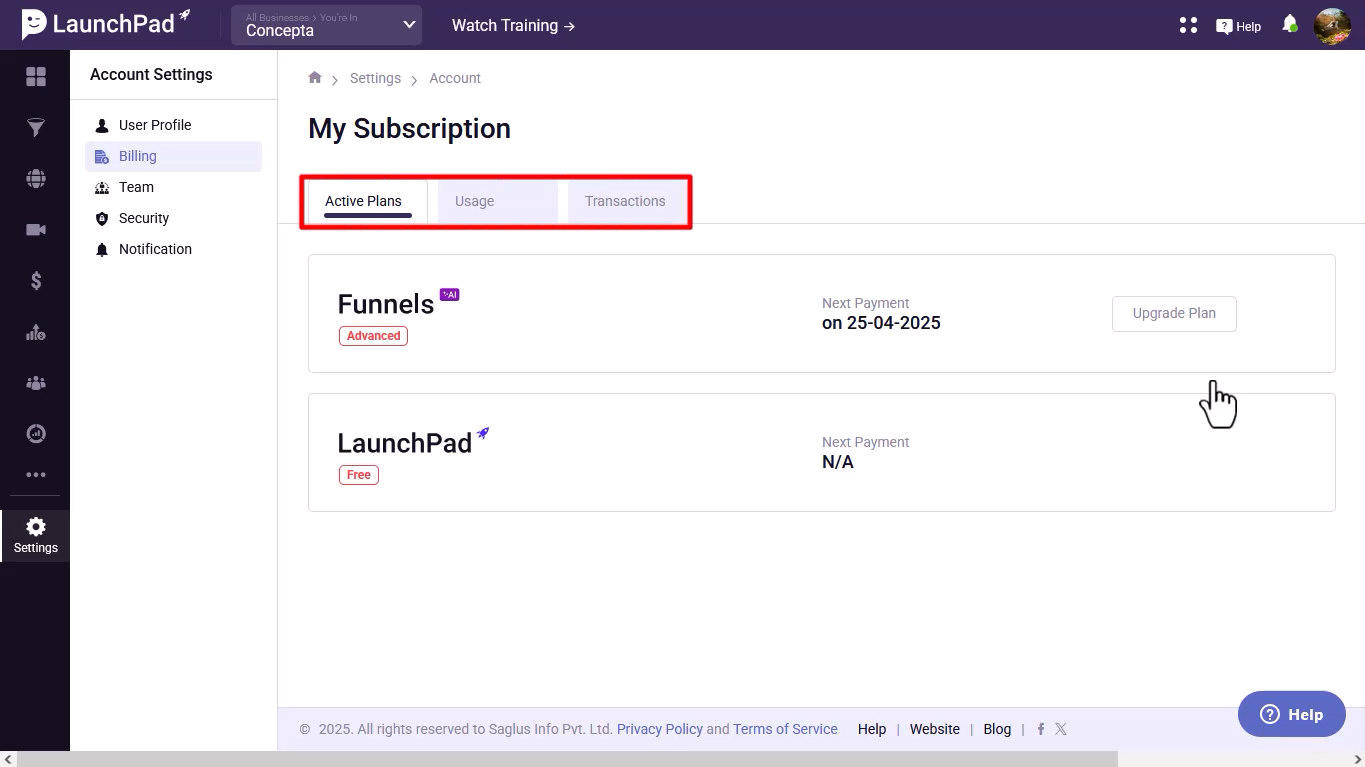The width and height of the screenshot is (1365, 767).
Task: Open Security in Account Settings
Action: click(143, 218)
